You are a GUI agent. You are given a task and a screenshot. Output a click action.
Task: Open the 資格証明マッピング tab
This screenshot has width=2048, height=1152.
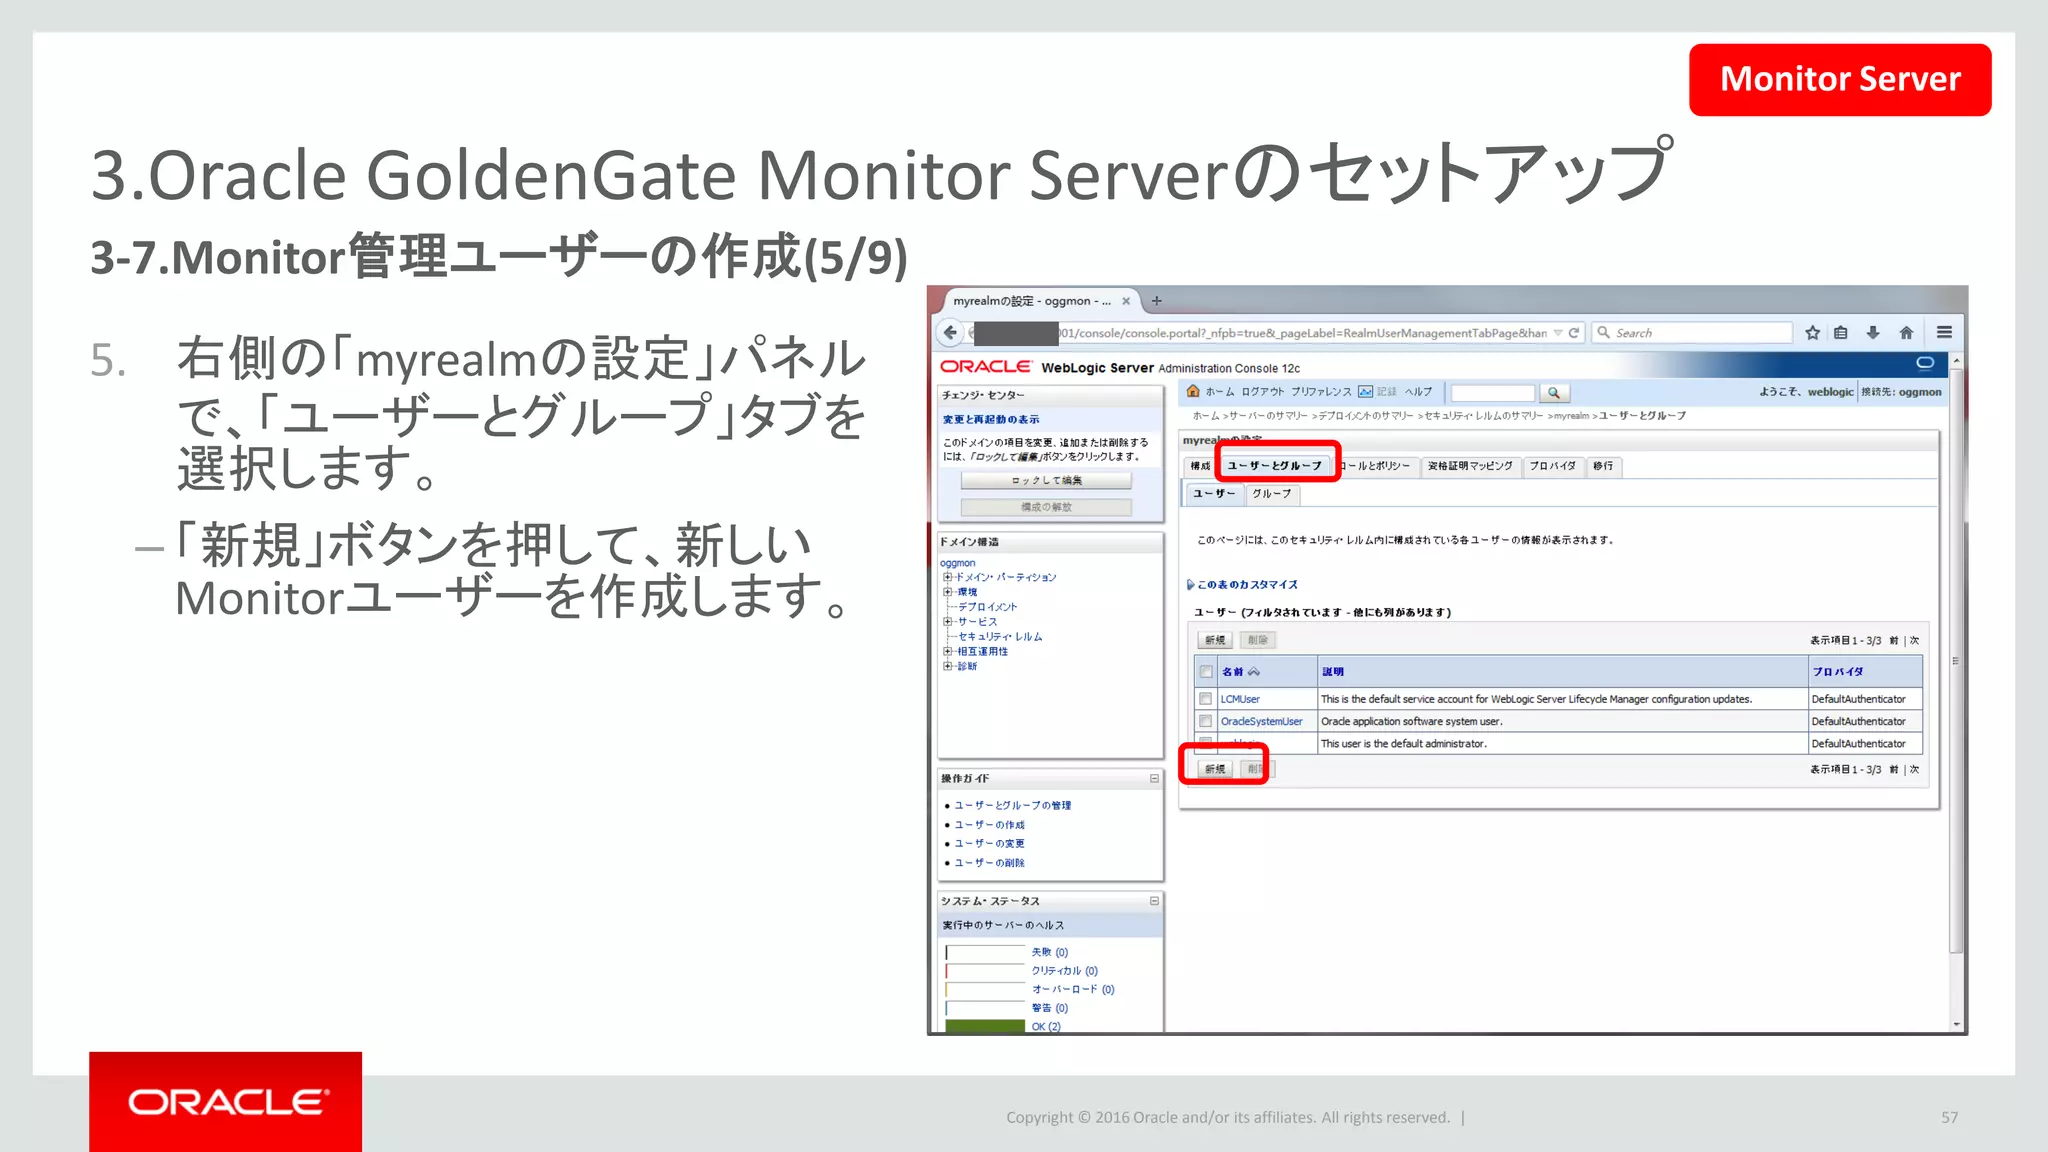coord(1470,466)
